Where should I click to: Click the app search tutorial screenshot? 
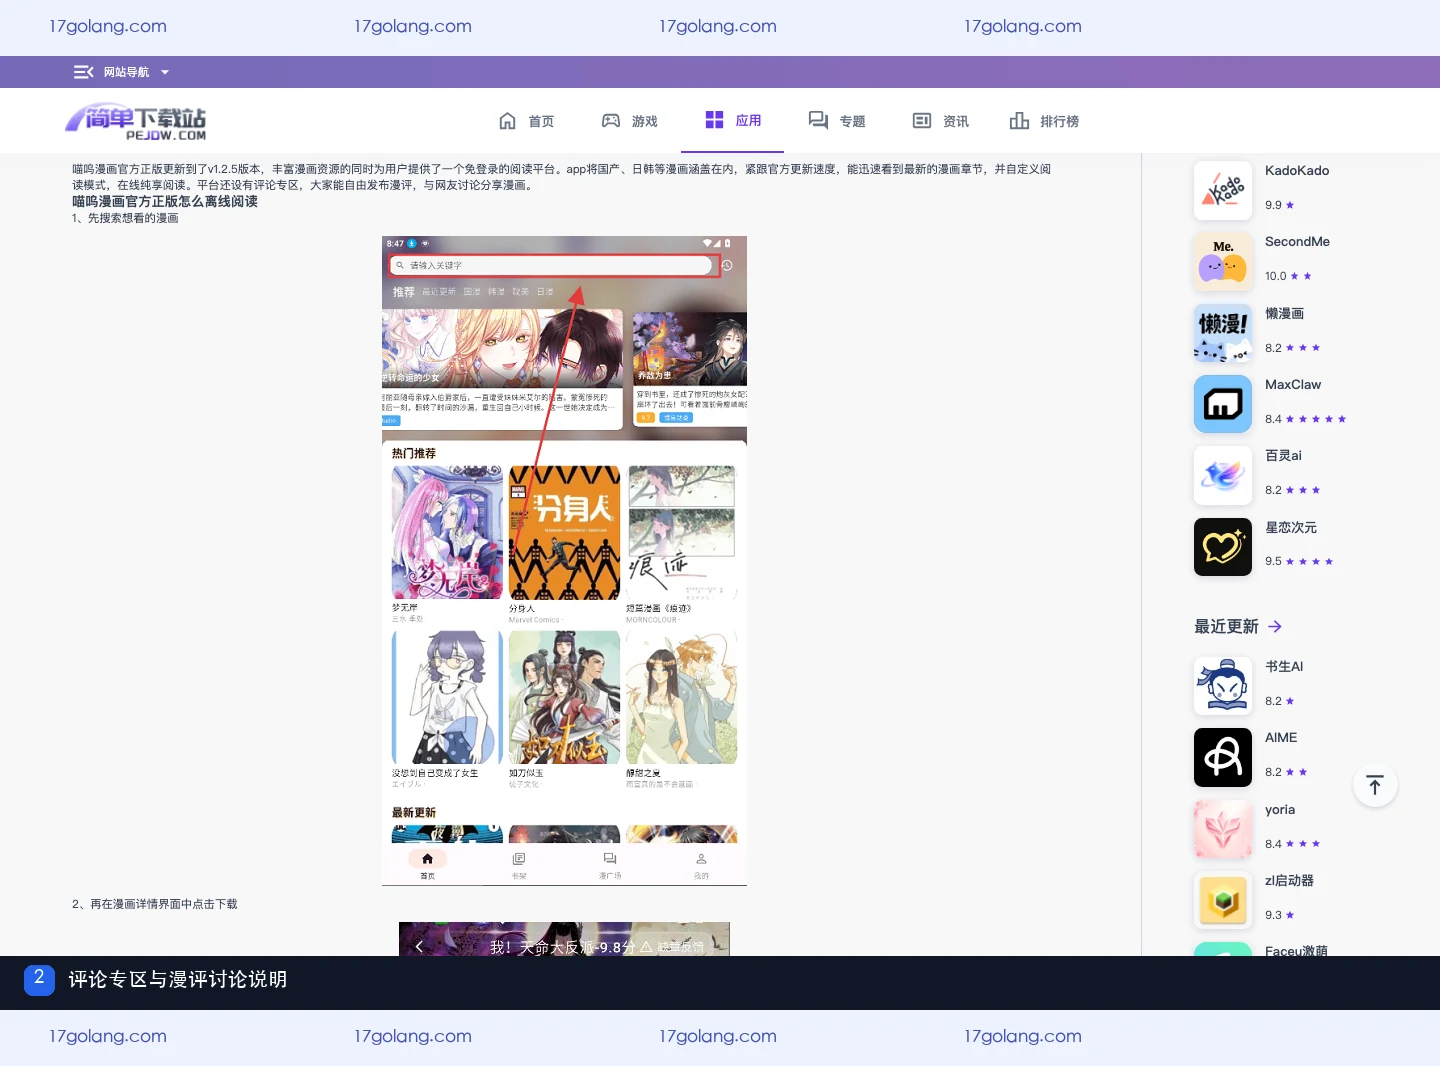(x=564, y=561)
